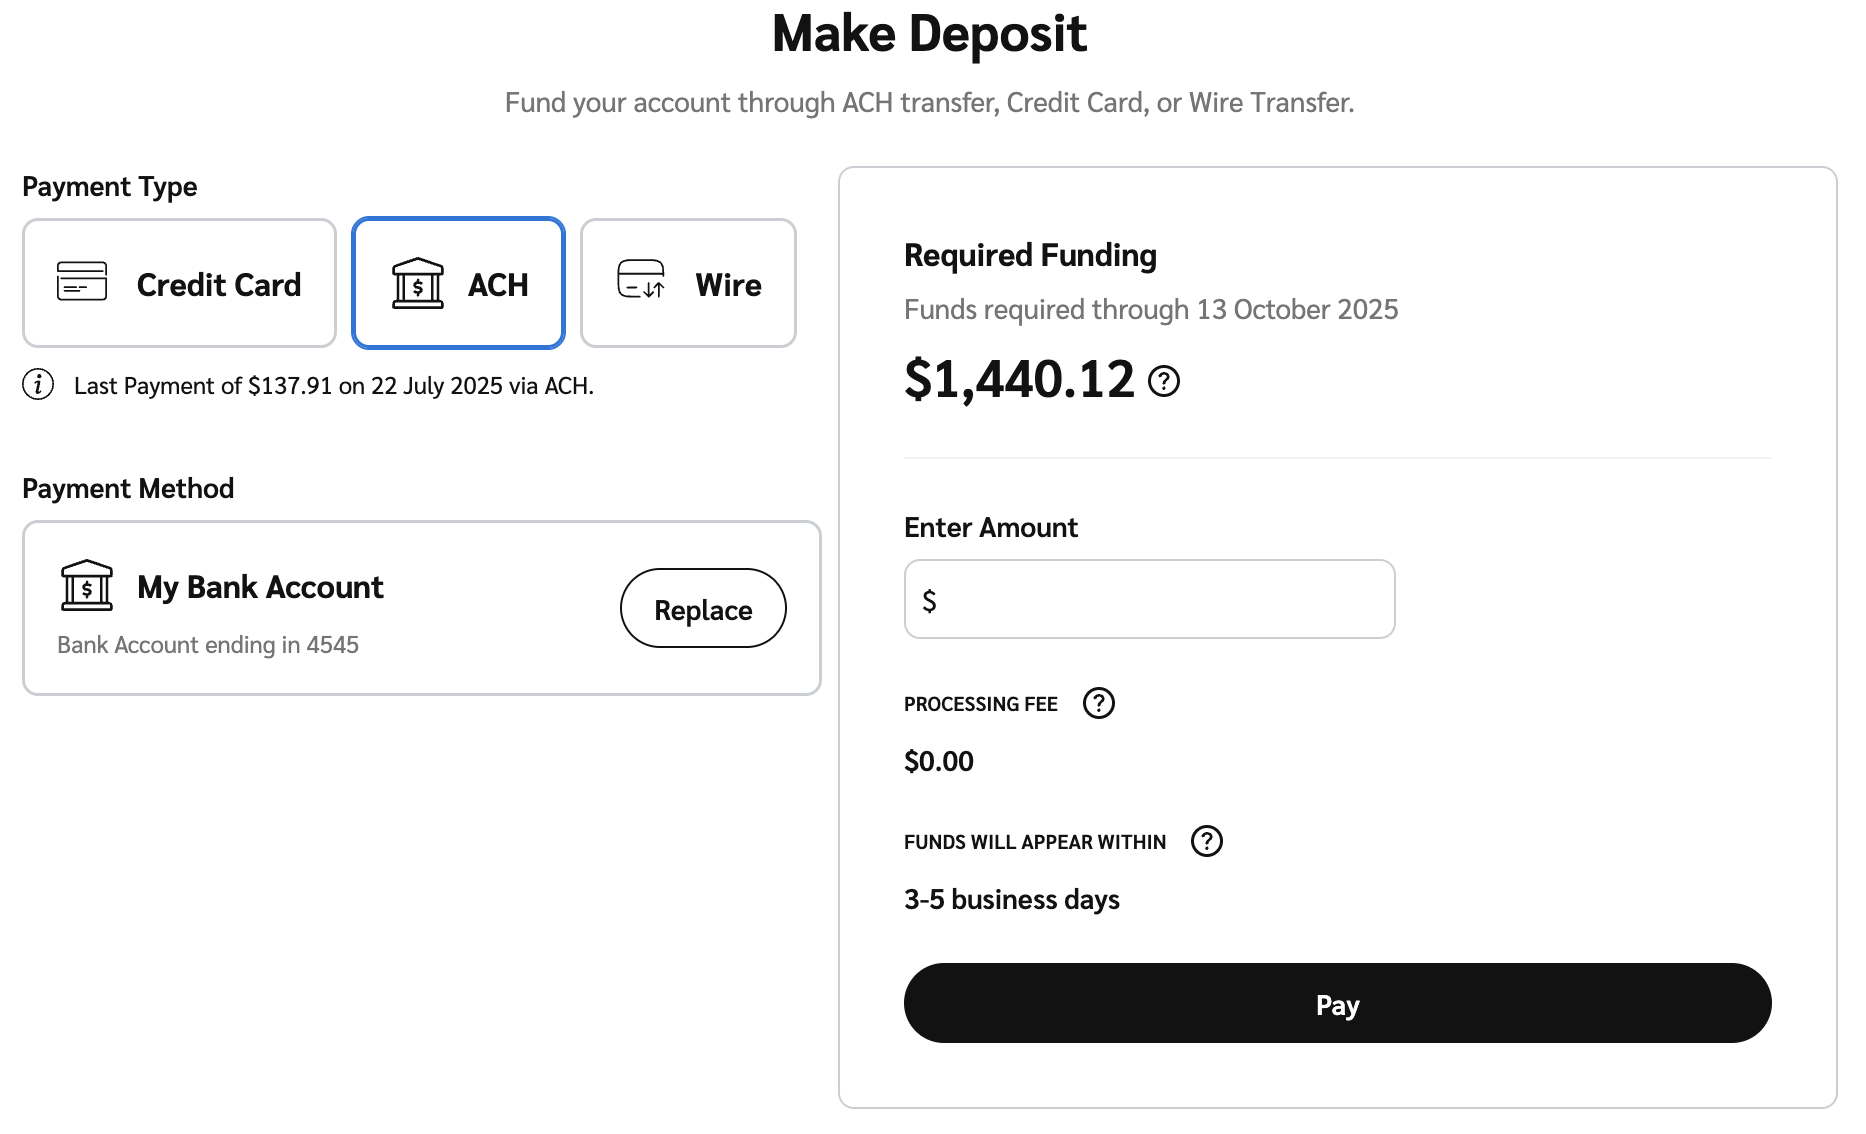Click the 3-5 business days text
1866x1134 pixels.
[x=1011, y=900]
